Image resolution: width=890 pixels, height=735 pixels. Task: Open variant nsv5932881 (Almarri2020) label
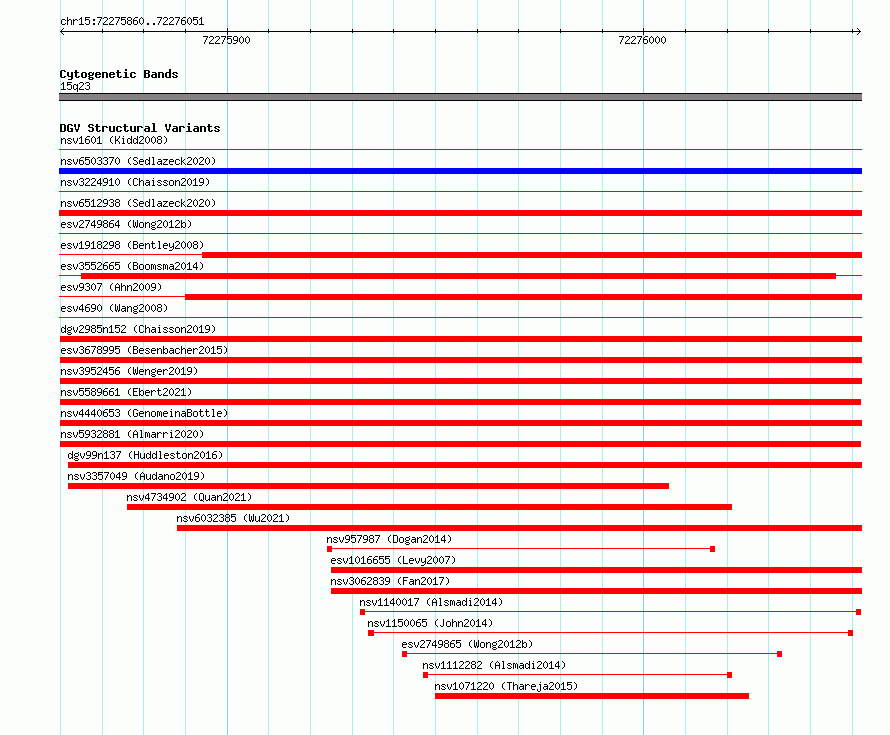(132, 434)
